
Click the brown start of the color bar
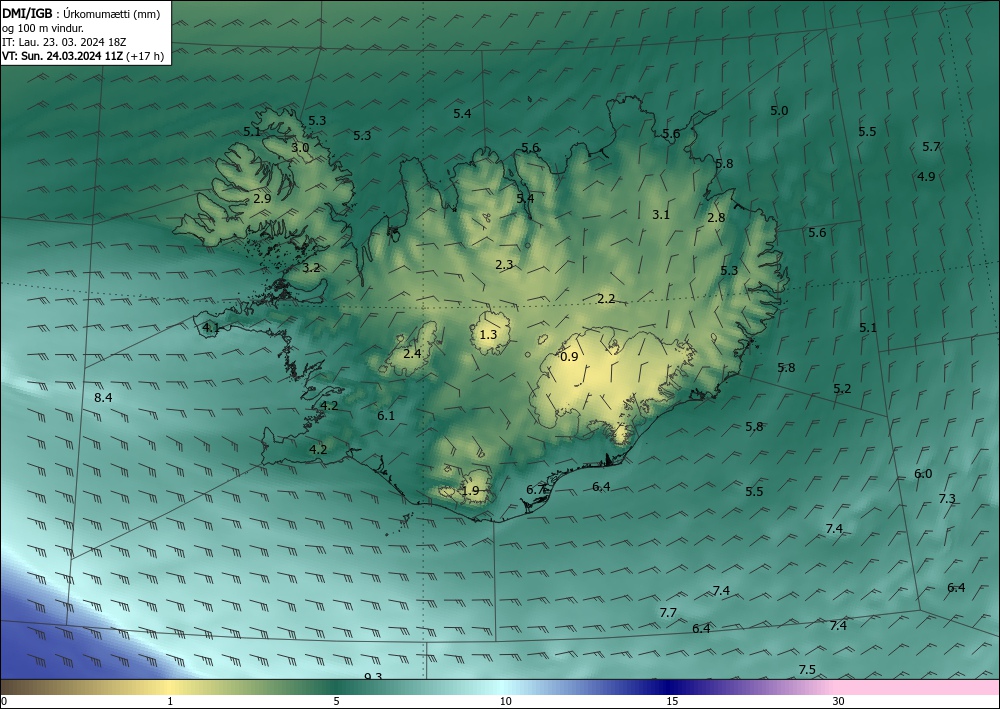26,687
